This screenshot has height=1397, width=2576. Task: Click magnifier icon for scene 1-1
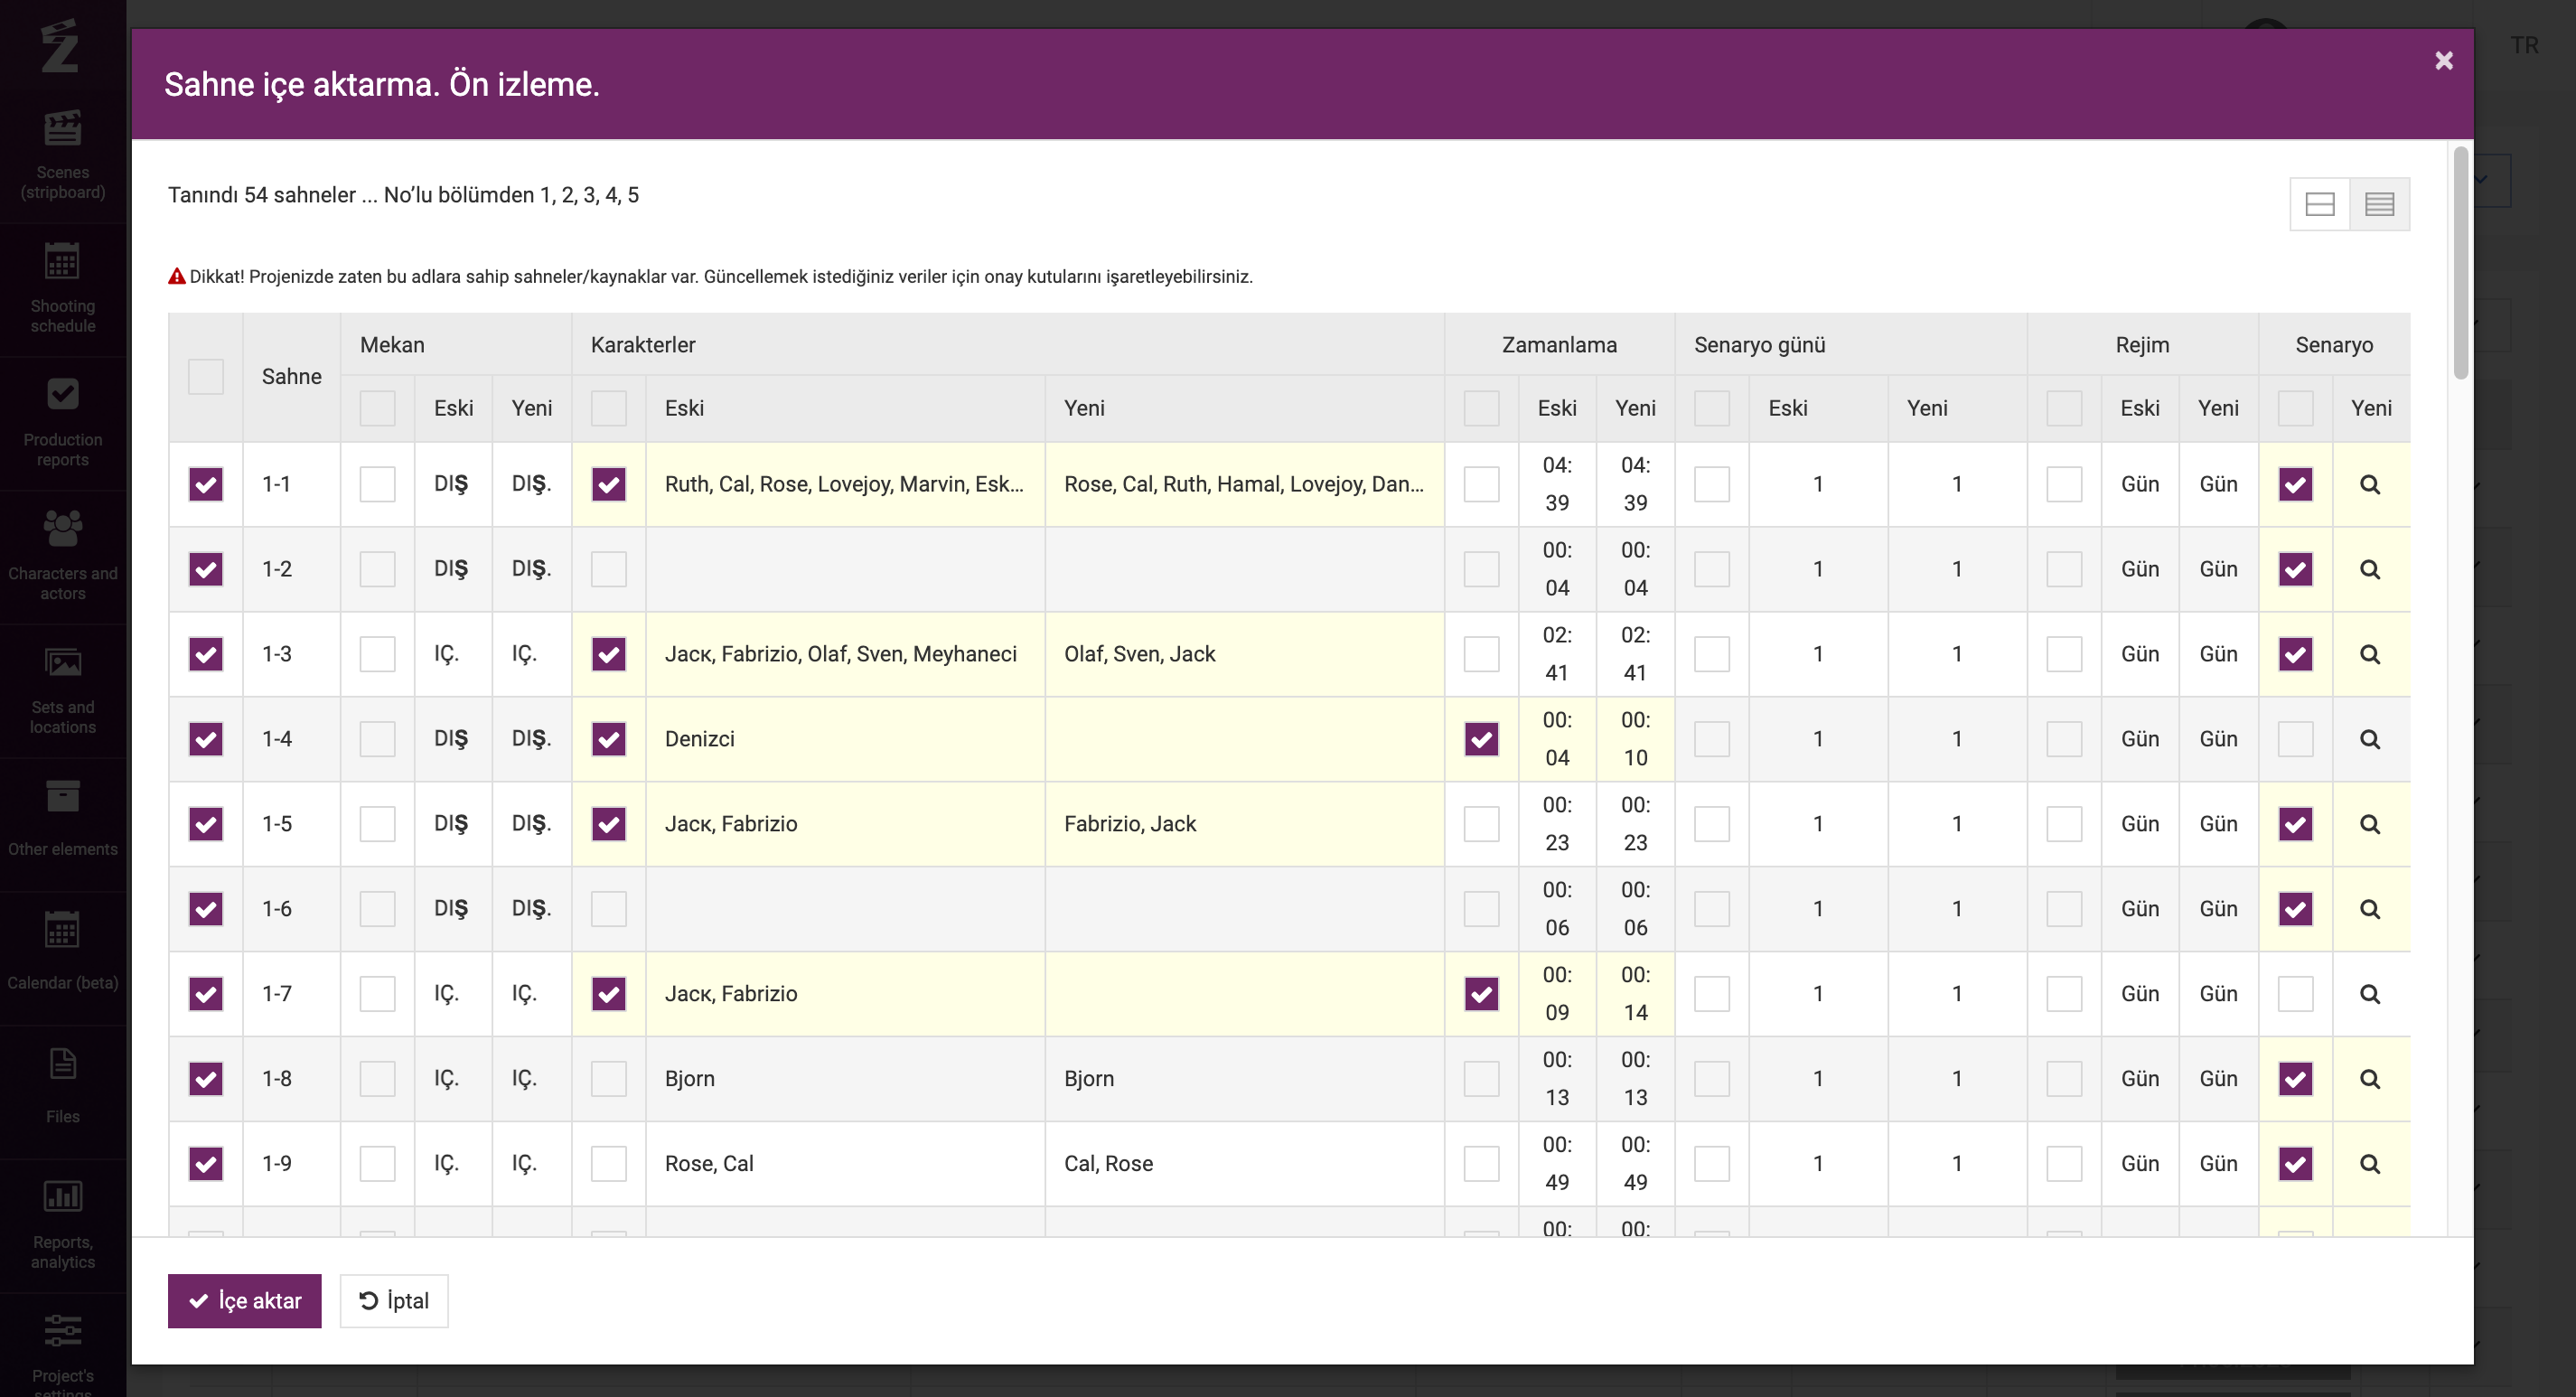[2369, 484]
